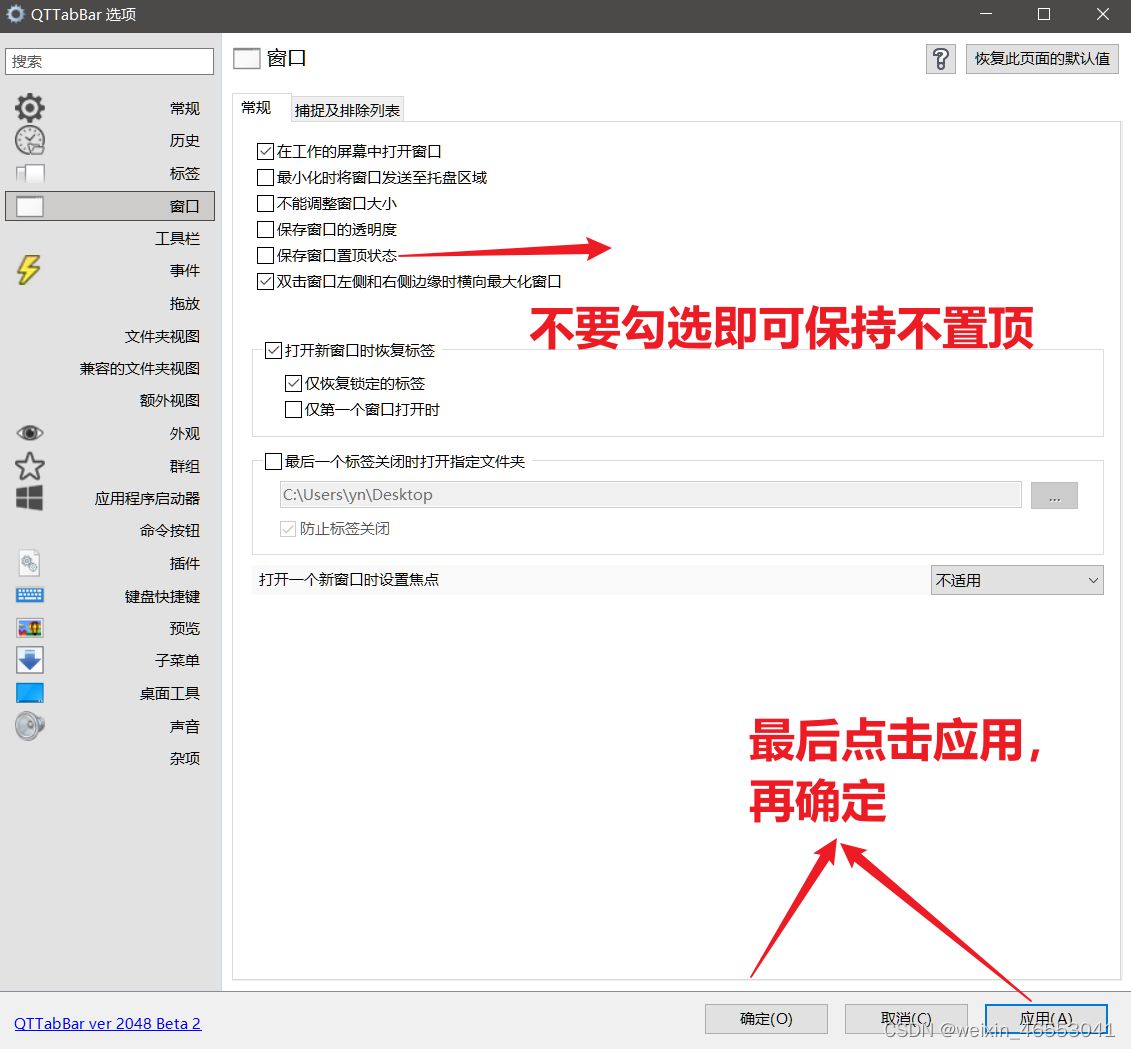Screen dimensions: 1131x1049
Task: Open 插件 settings via the plugin icon
Action: tap(29, 562)
